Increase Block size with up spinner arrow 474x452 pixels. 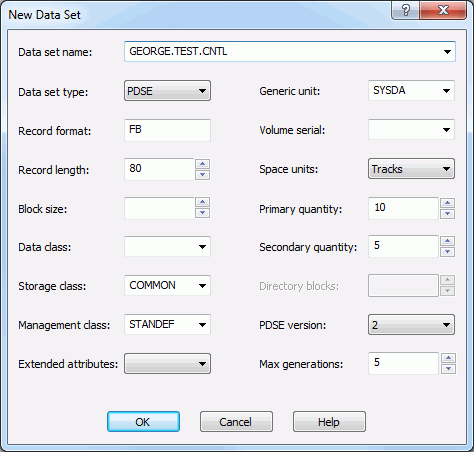coord(202,202)
